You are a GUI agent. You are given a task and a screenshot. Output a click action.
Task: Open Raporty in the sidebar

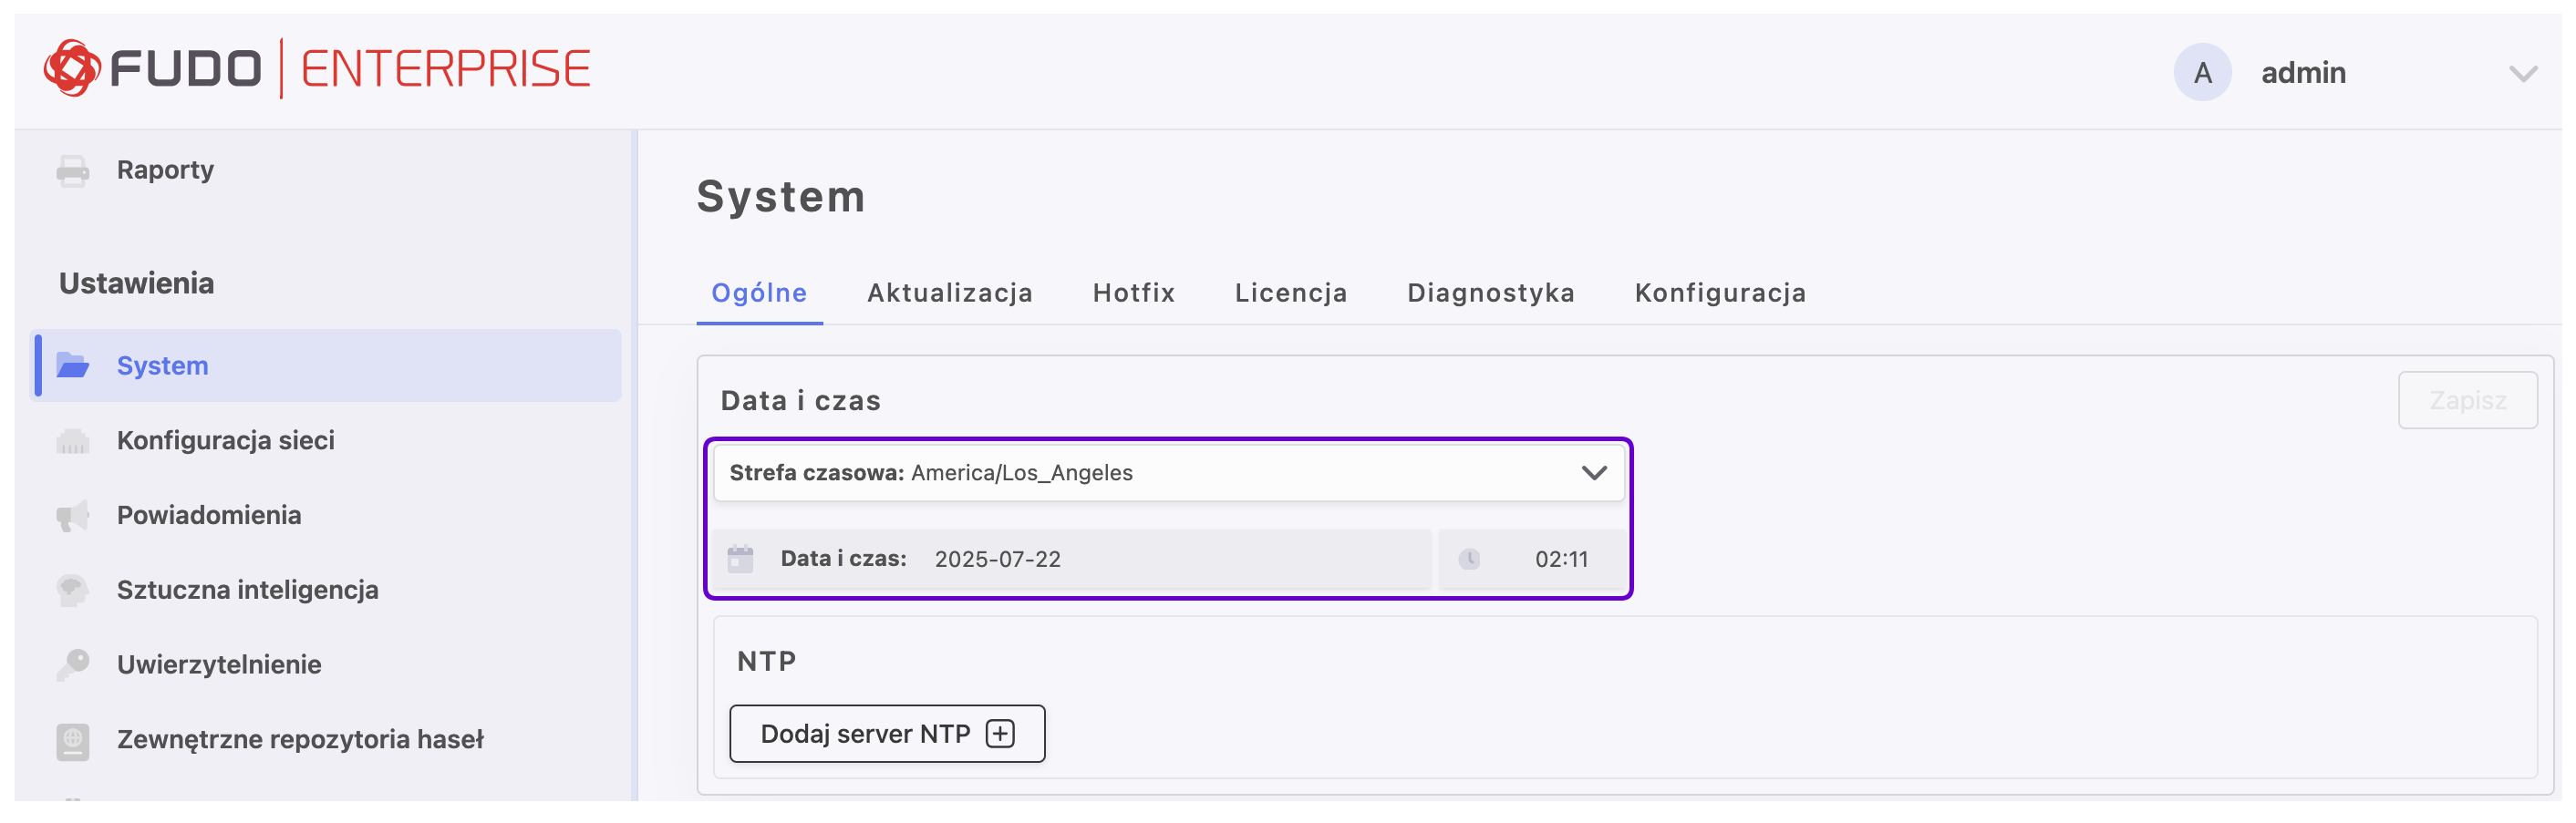pos(165,170)
